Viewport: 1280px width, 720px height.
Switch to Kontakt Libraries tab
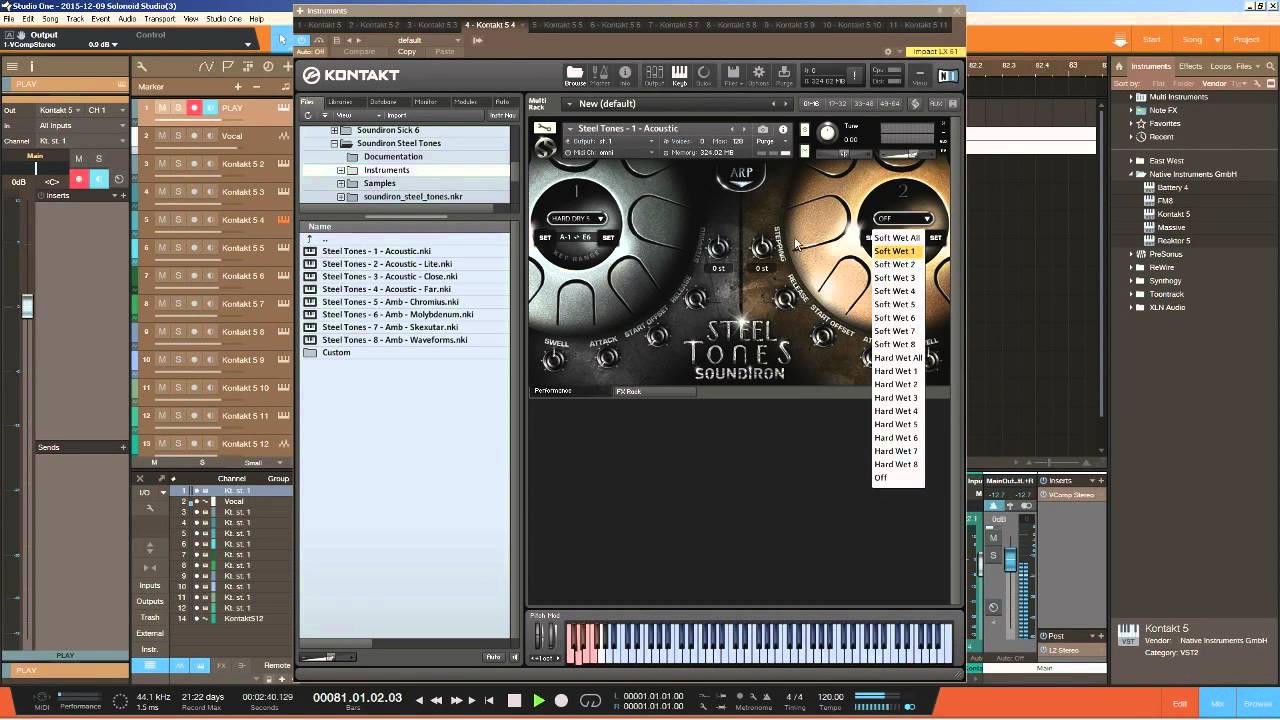click(x=340, y=102)
